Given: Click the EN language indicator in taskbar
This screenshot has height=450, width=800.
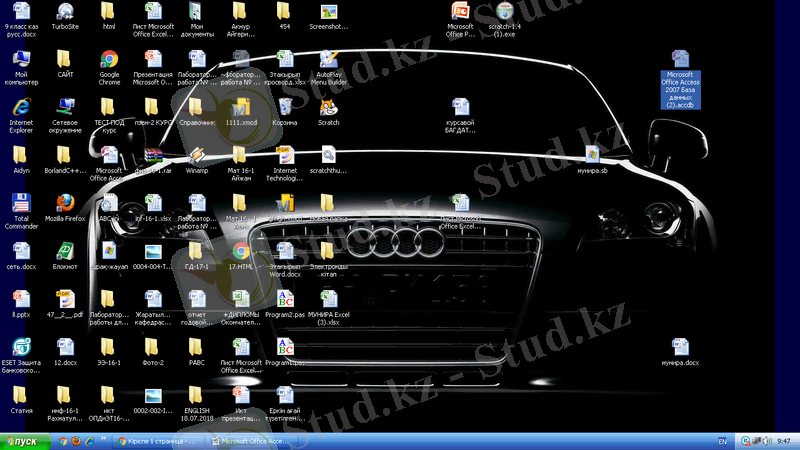Looking at the screenshot, I should 723,440.
